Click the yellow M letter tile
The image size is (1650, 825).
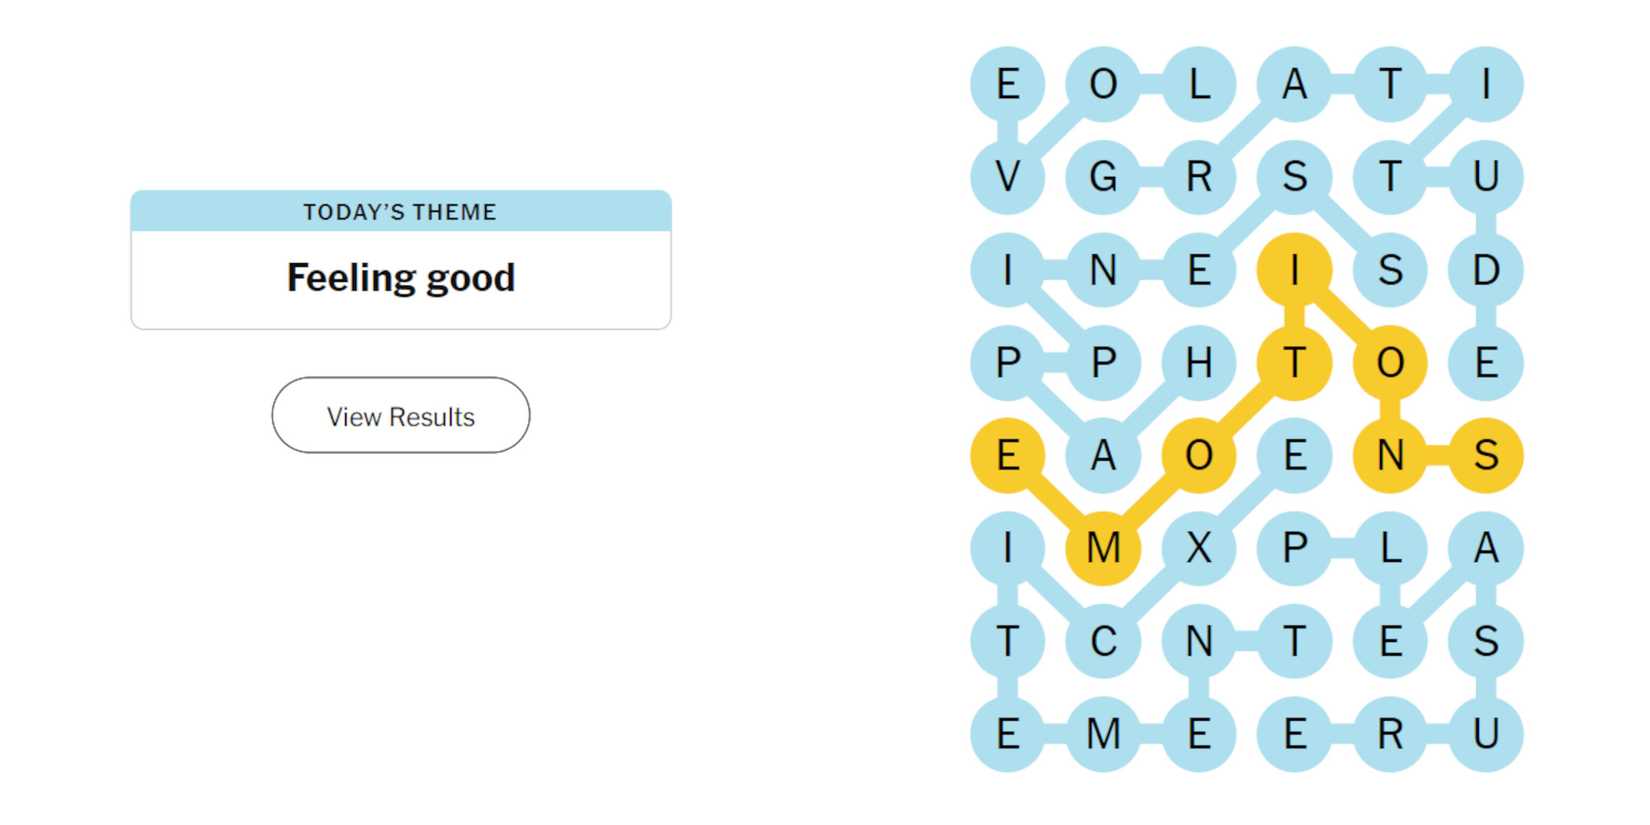tap(1104, 547)
